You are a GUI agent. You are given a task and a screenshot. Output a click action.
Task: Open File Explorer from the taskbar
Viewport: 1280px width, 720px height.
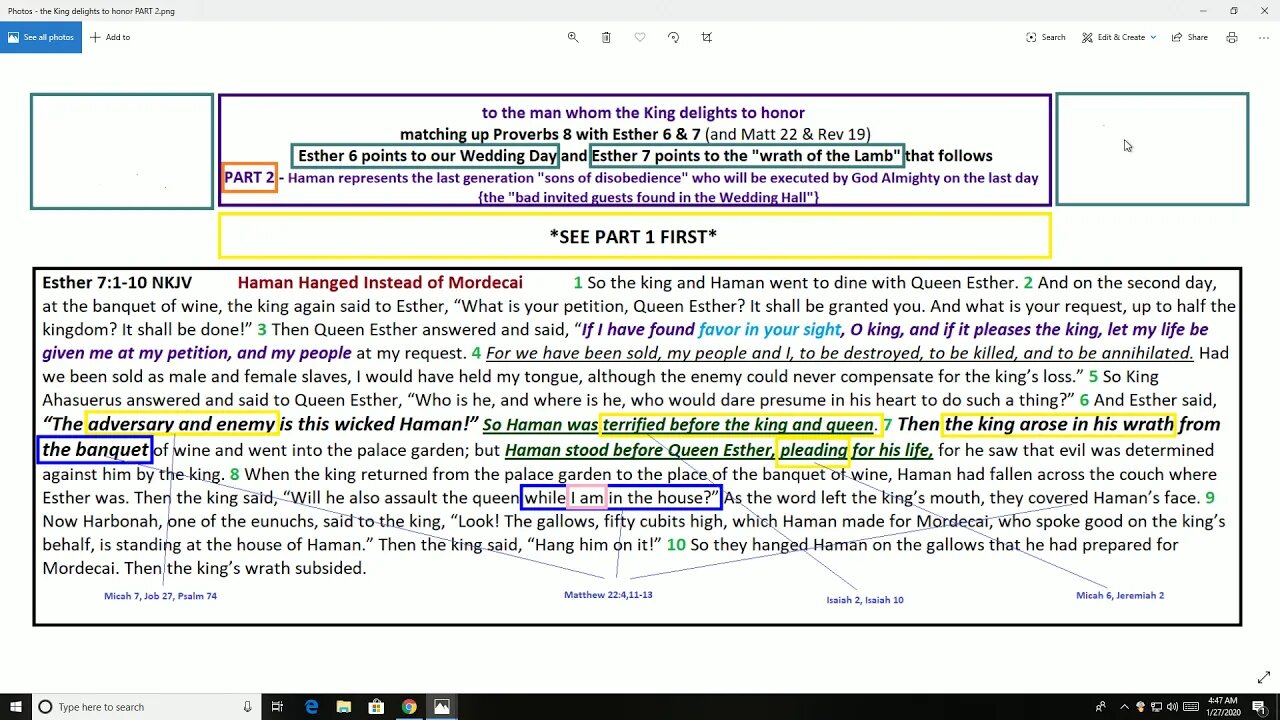click(x=344, y=707)
